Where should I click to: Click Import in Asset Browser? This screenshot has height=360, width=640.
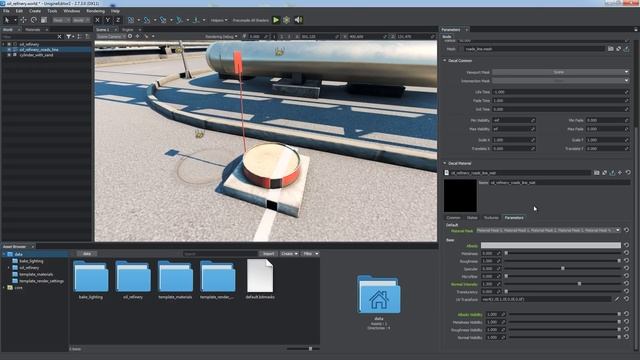coord(268,254)
